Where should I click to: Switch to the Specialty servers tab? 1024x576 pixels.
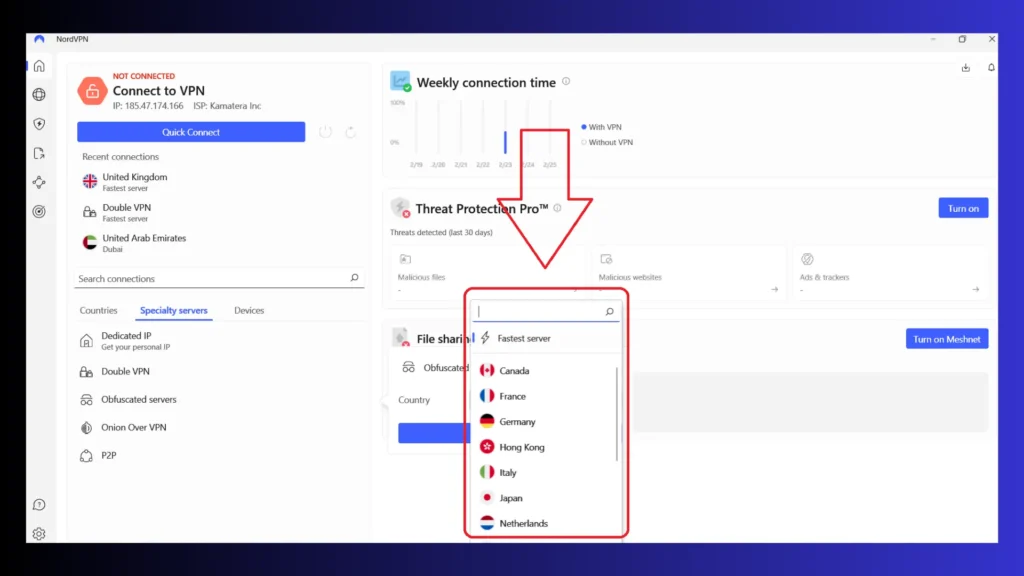[174, 310]
